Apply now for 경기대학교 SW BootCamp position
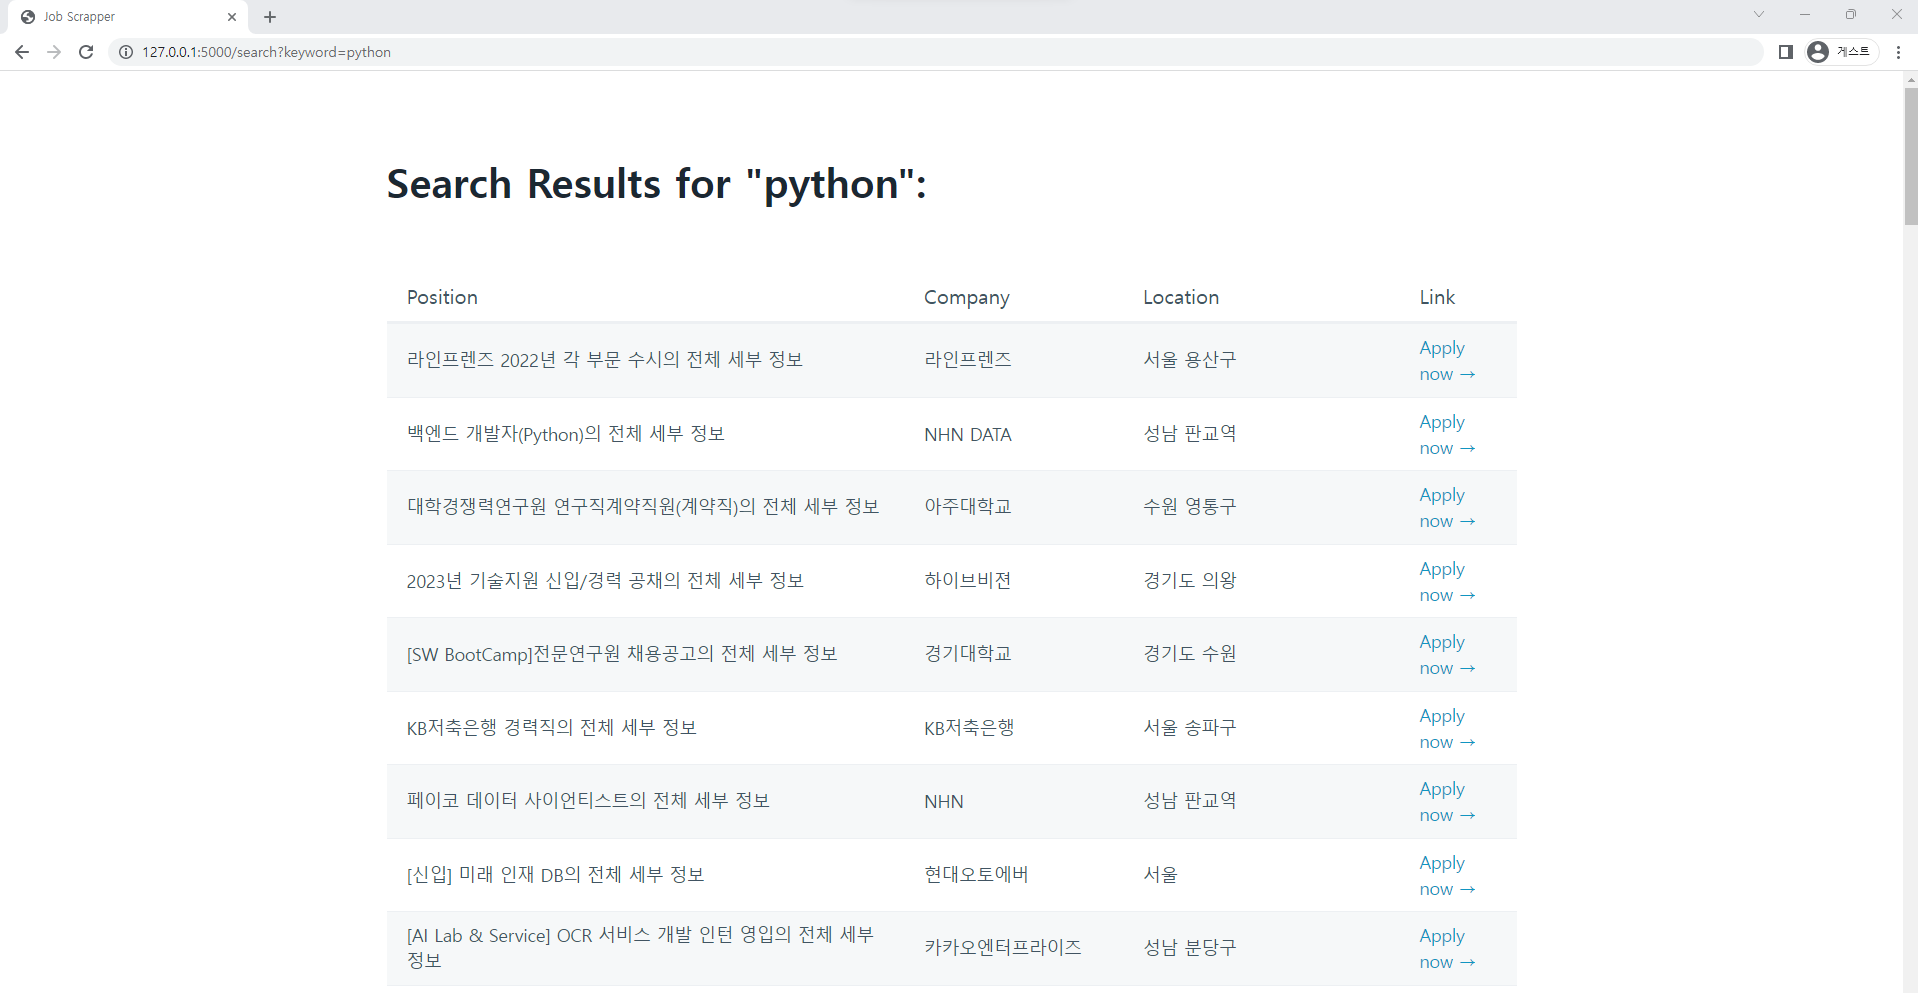 click(x=1447, y=655)
